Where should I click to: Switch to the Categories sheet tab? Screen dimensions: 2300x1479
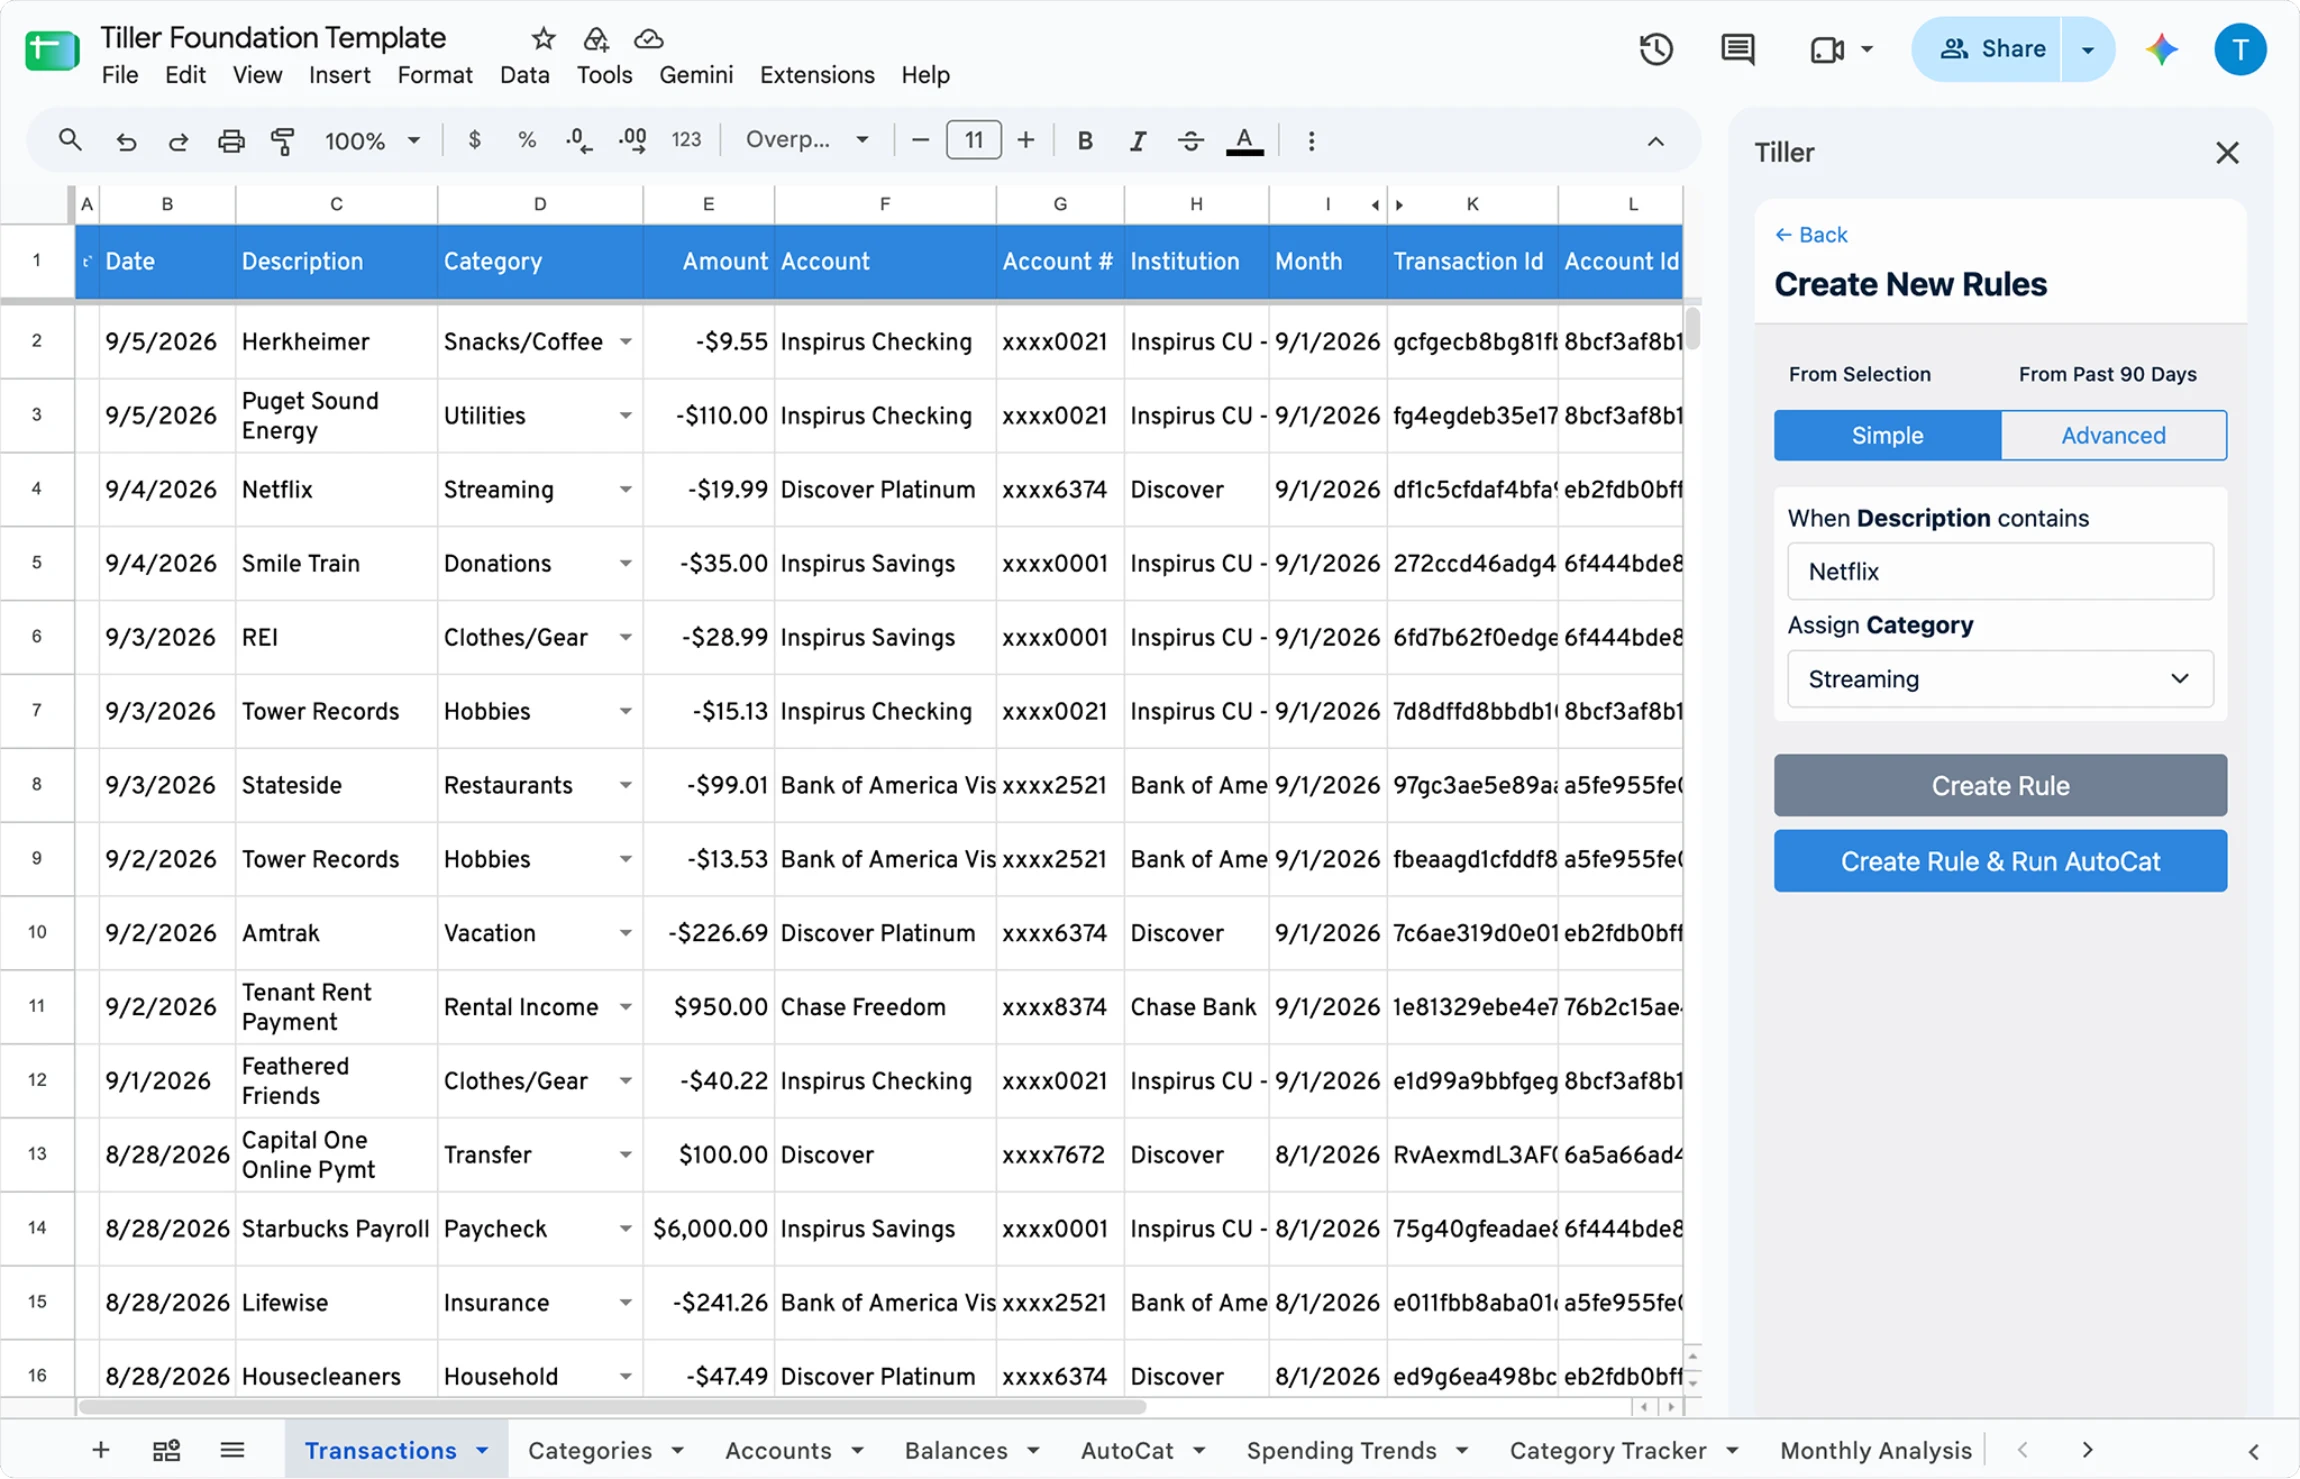589,1450
